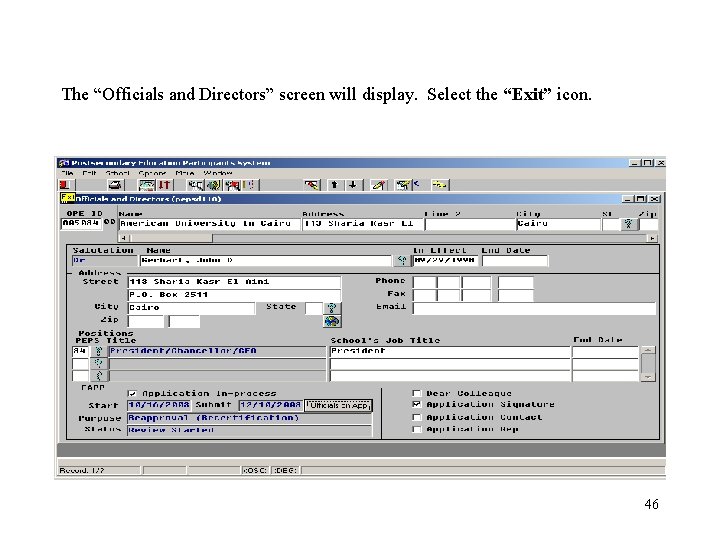Open the second row PEPS Title lookup
This screenshot has height=540, width=720.
98,364
